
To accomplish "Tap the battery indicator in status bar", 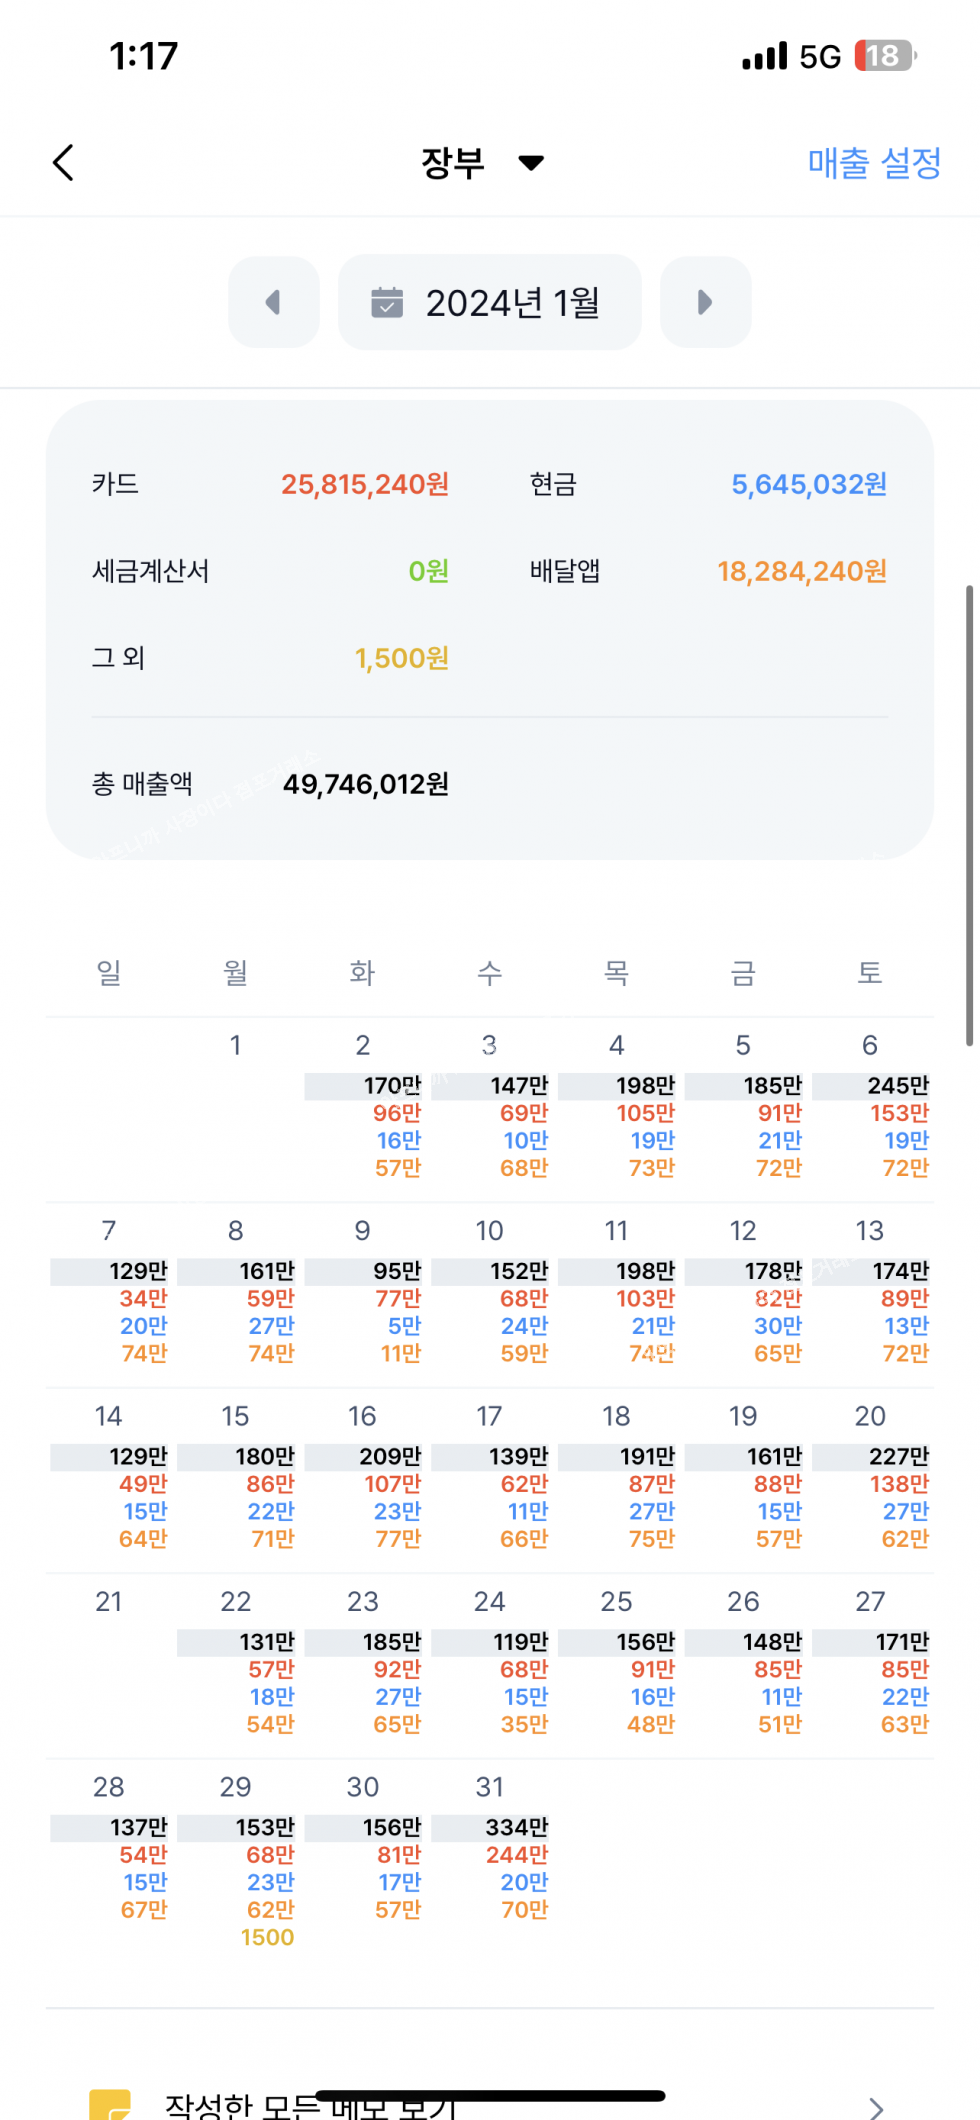I will coord(885,56).
